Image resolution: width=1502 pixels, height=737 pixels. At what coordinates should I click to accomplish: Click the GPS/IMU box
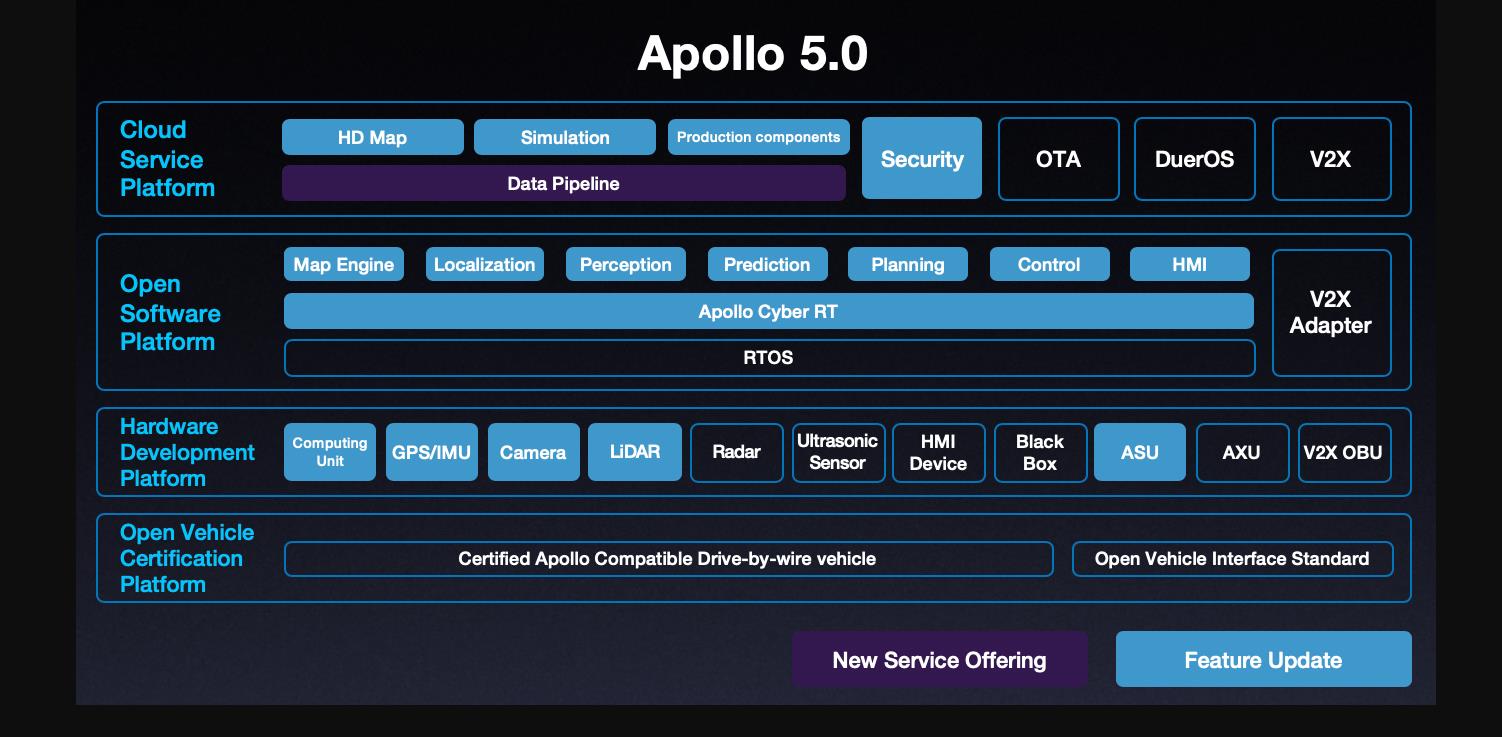432,452
